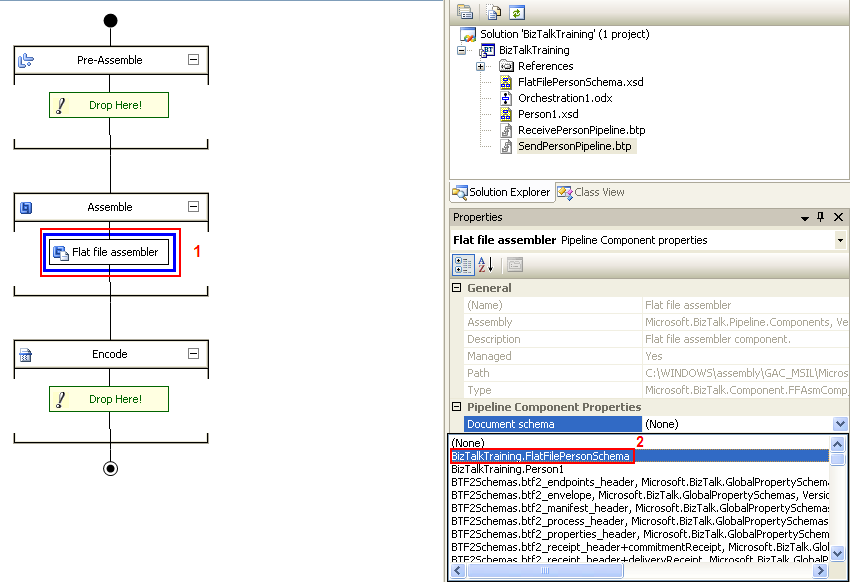Screen dimensions: 850x582
Task: Click the Encode stage icon
Action: (x=25, y=355)
